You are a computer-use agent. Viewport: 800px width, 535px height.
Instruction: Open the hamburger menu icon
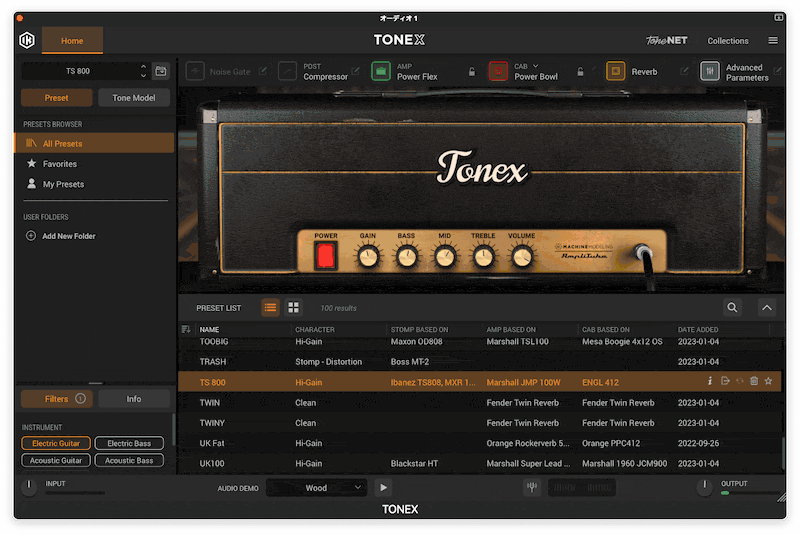773,40
